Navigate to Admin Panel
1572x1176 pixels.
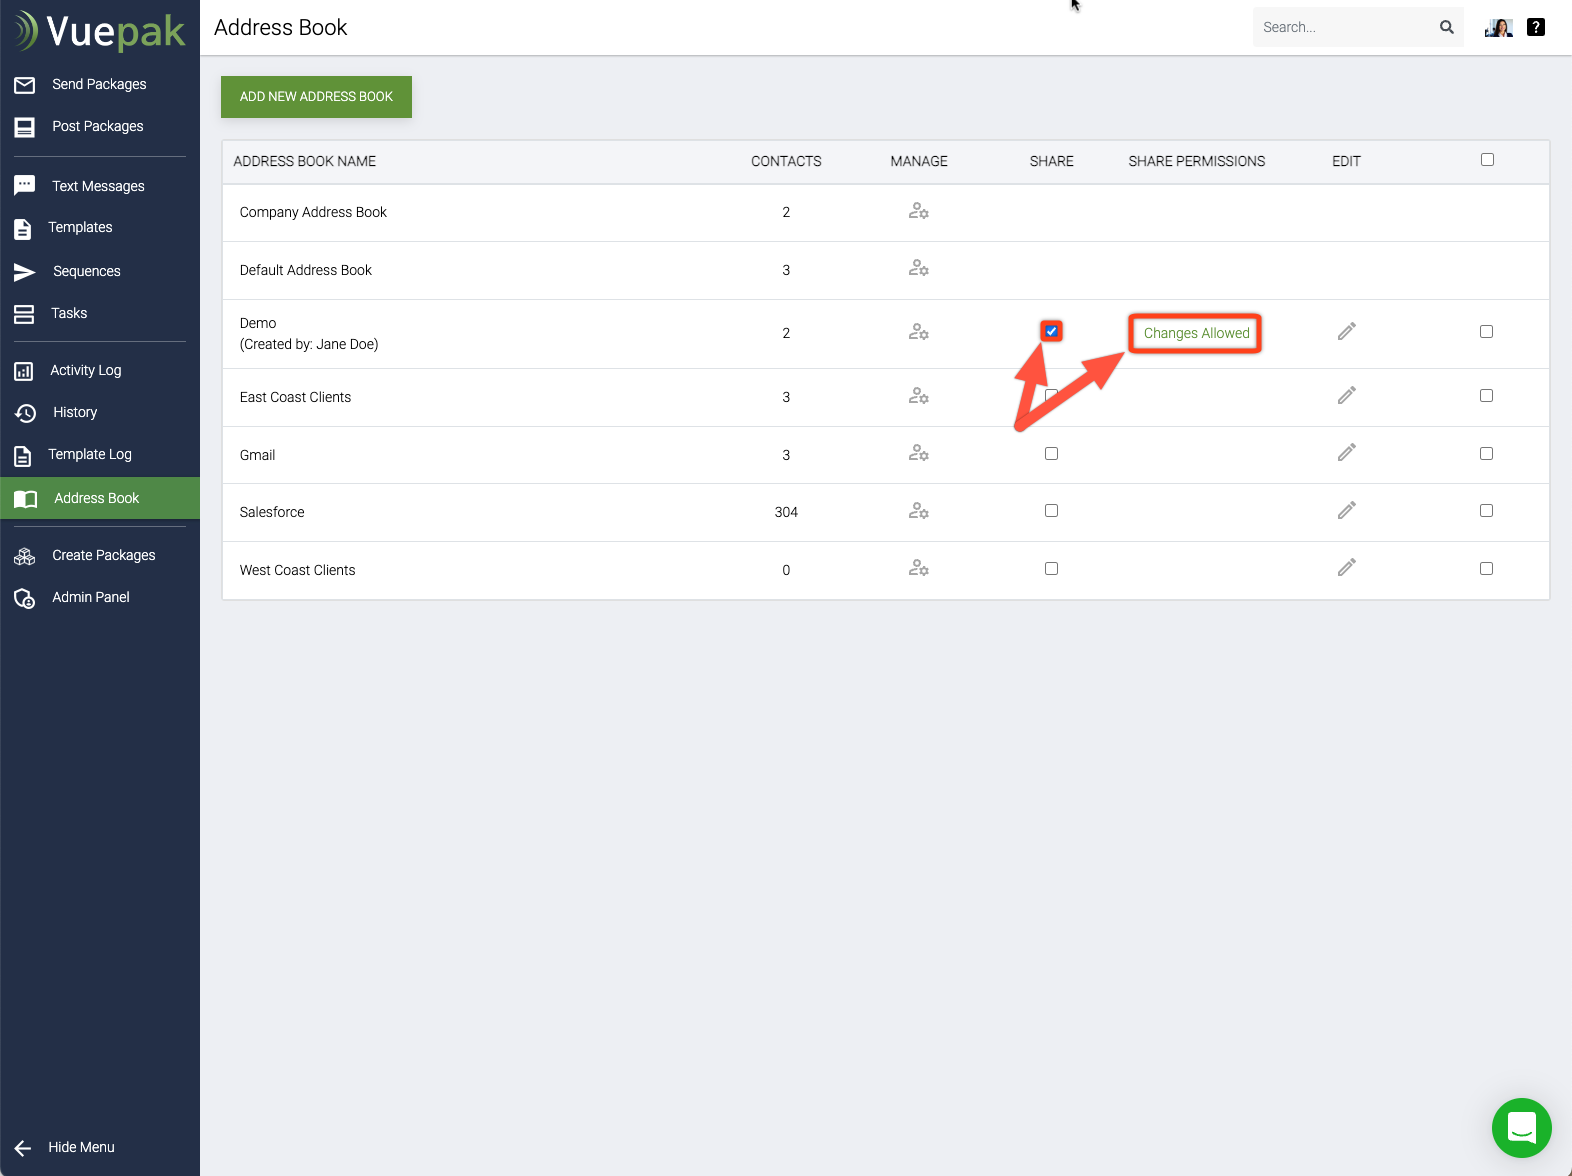[x=91, y=597]
